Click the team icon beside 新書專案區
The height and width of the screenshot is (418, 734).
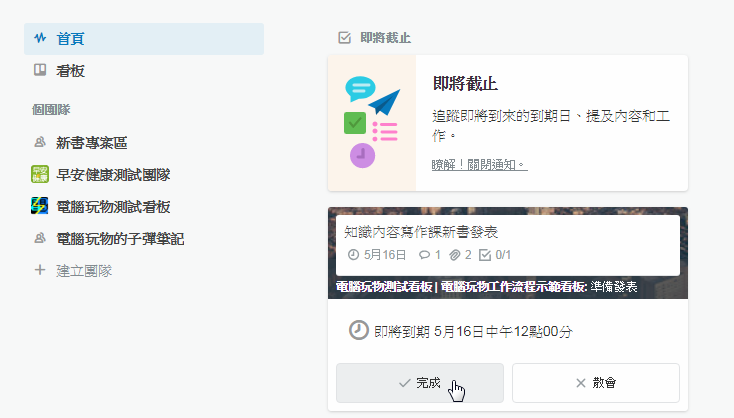pyautogui.click(x=40, y=142)
